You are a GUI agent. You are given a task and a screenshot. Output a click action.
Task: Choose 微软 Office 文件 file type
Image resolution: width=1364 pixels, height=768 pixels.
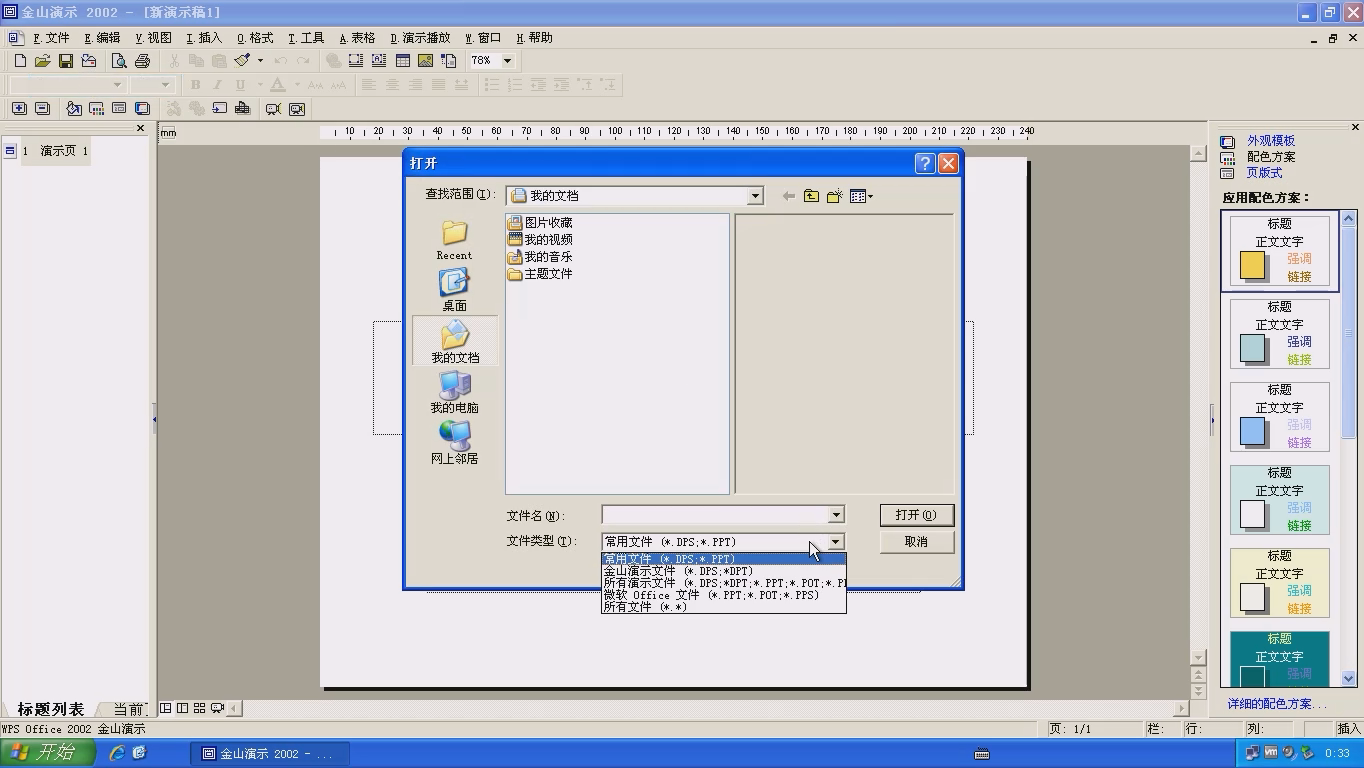(x=723, y=595)
